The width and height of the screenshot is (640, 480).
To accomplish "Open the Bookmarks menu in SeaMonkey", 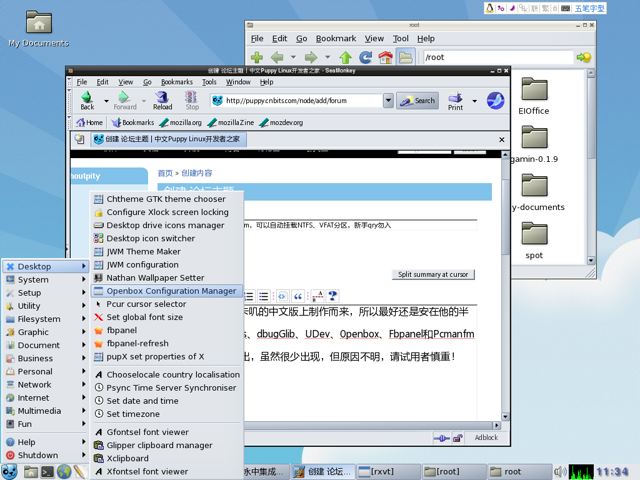I will 176,82.
